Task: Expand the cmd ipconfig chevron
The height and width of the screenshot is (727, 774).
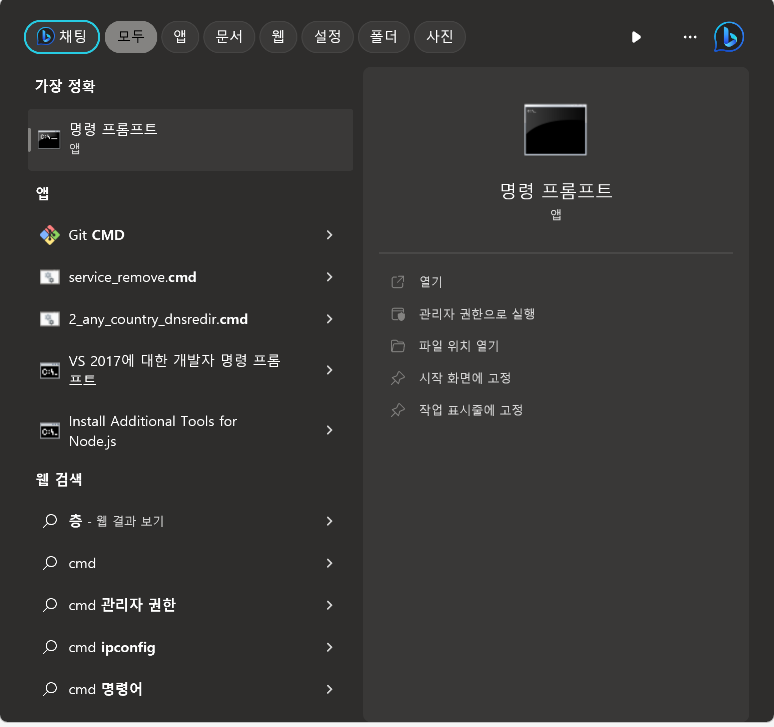Action: tap(329, 647)
